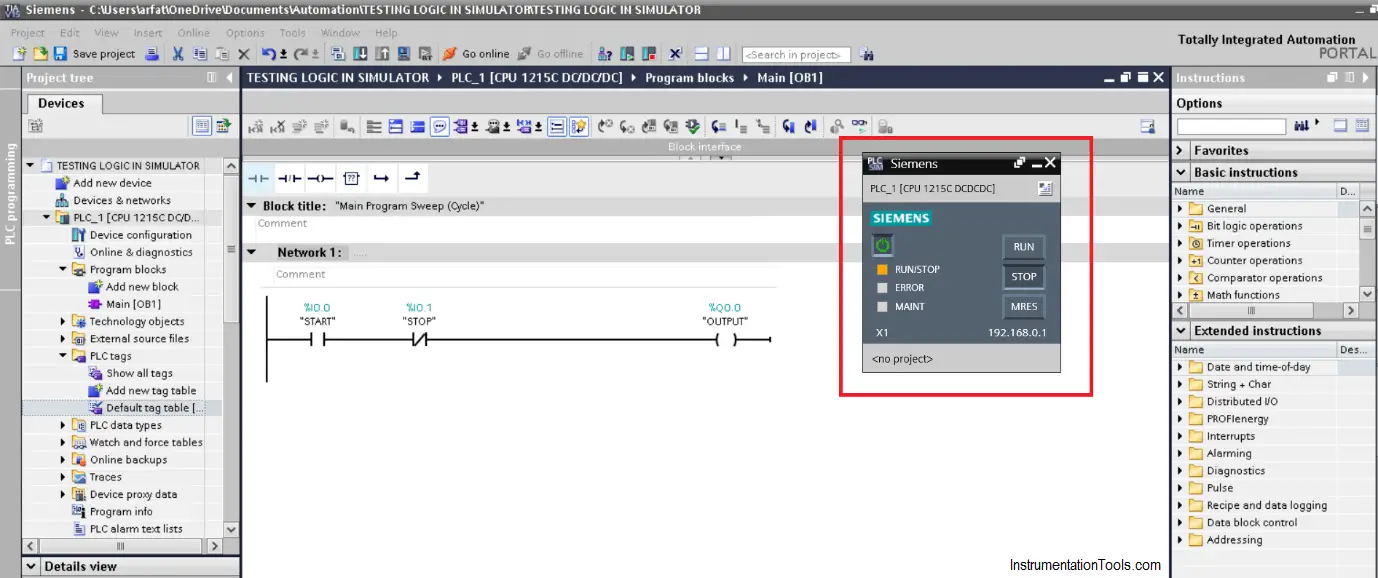Click the open branch arrow icon
Image resolution: width=1378 pixels, height=578 pixels.
381,178
